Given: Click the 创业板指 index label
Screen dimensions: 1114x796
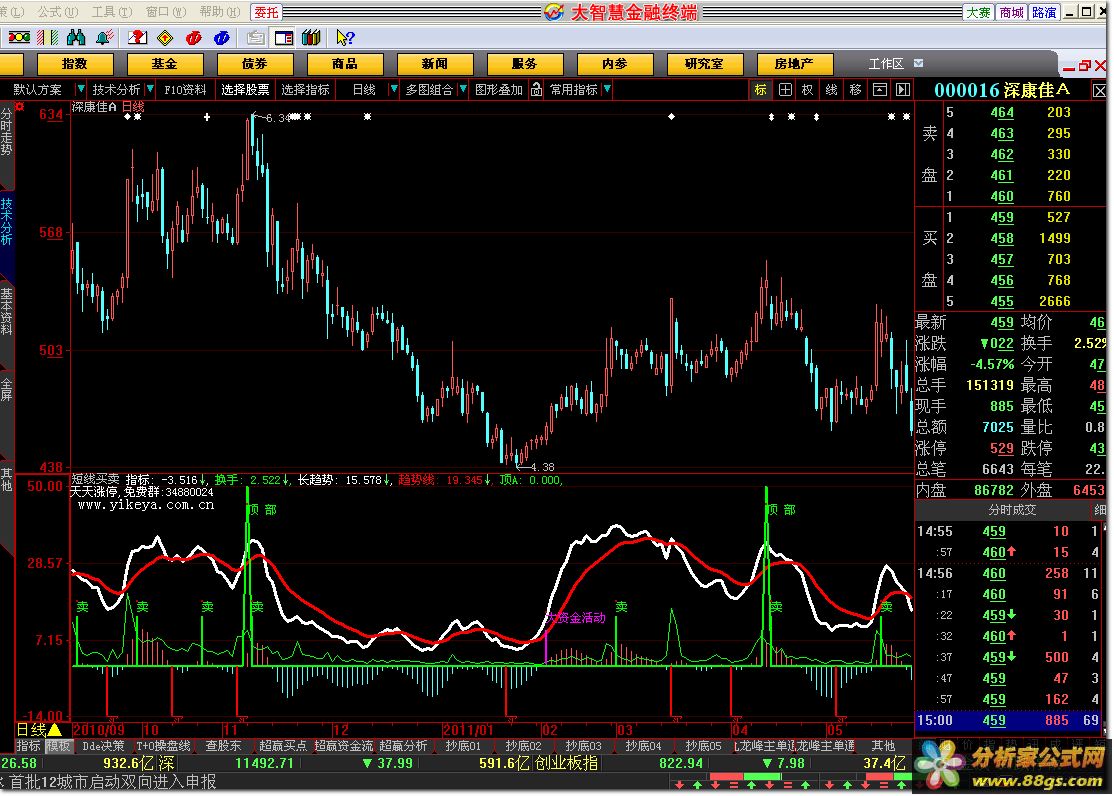Looking at the screenshot, I should (x=566, y=763).
